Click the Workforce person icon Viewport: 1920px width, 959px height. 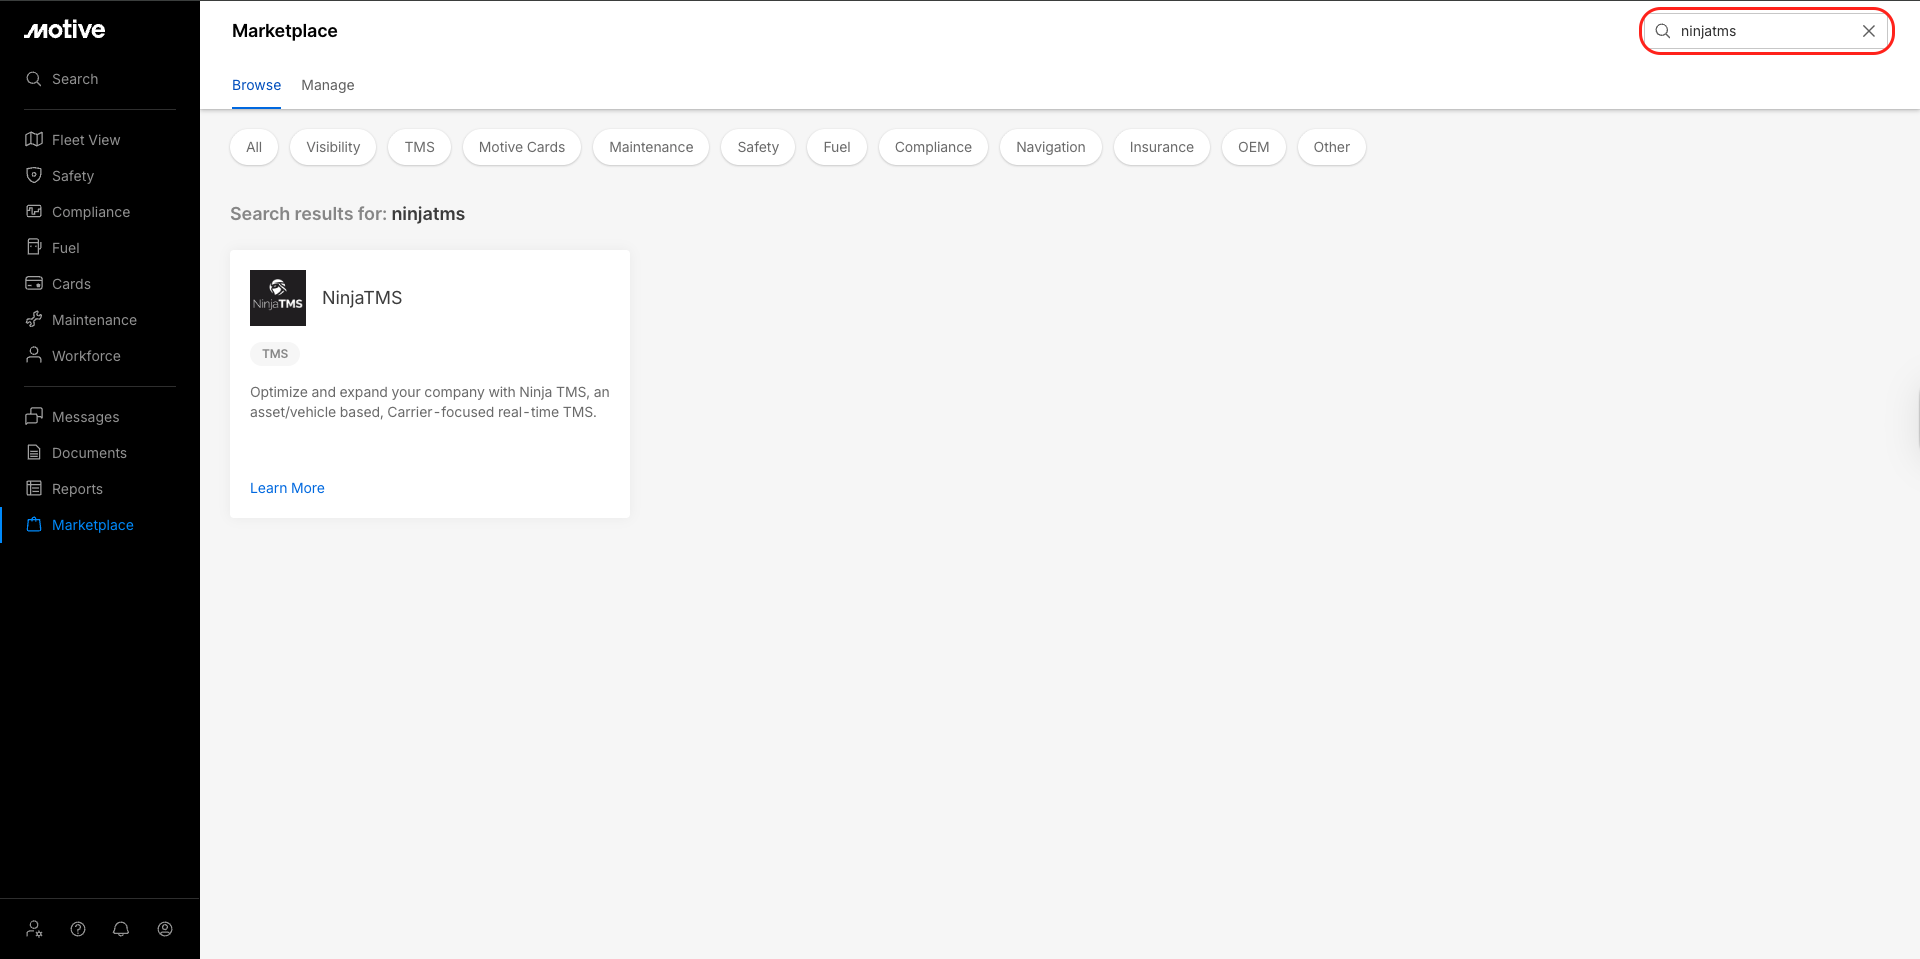pyautogui.click(x=34, y=356)
